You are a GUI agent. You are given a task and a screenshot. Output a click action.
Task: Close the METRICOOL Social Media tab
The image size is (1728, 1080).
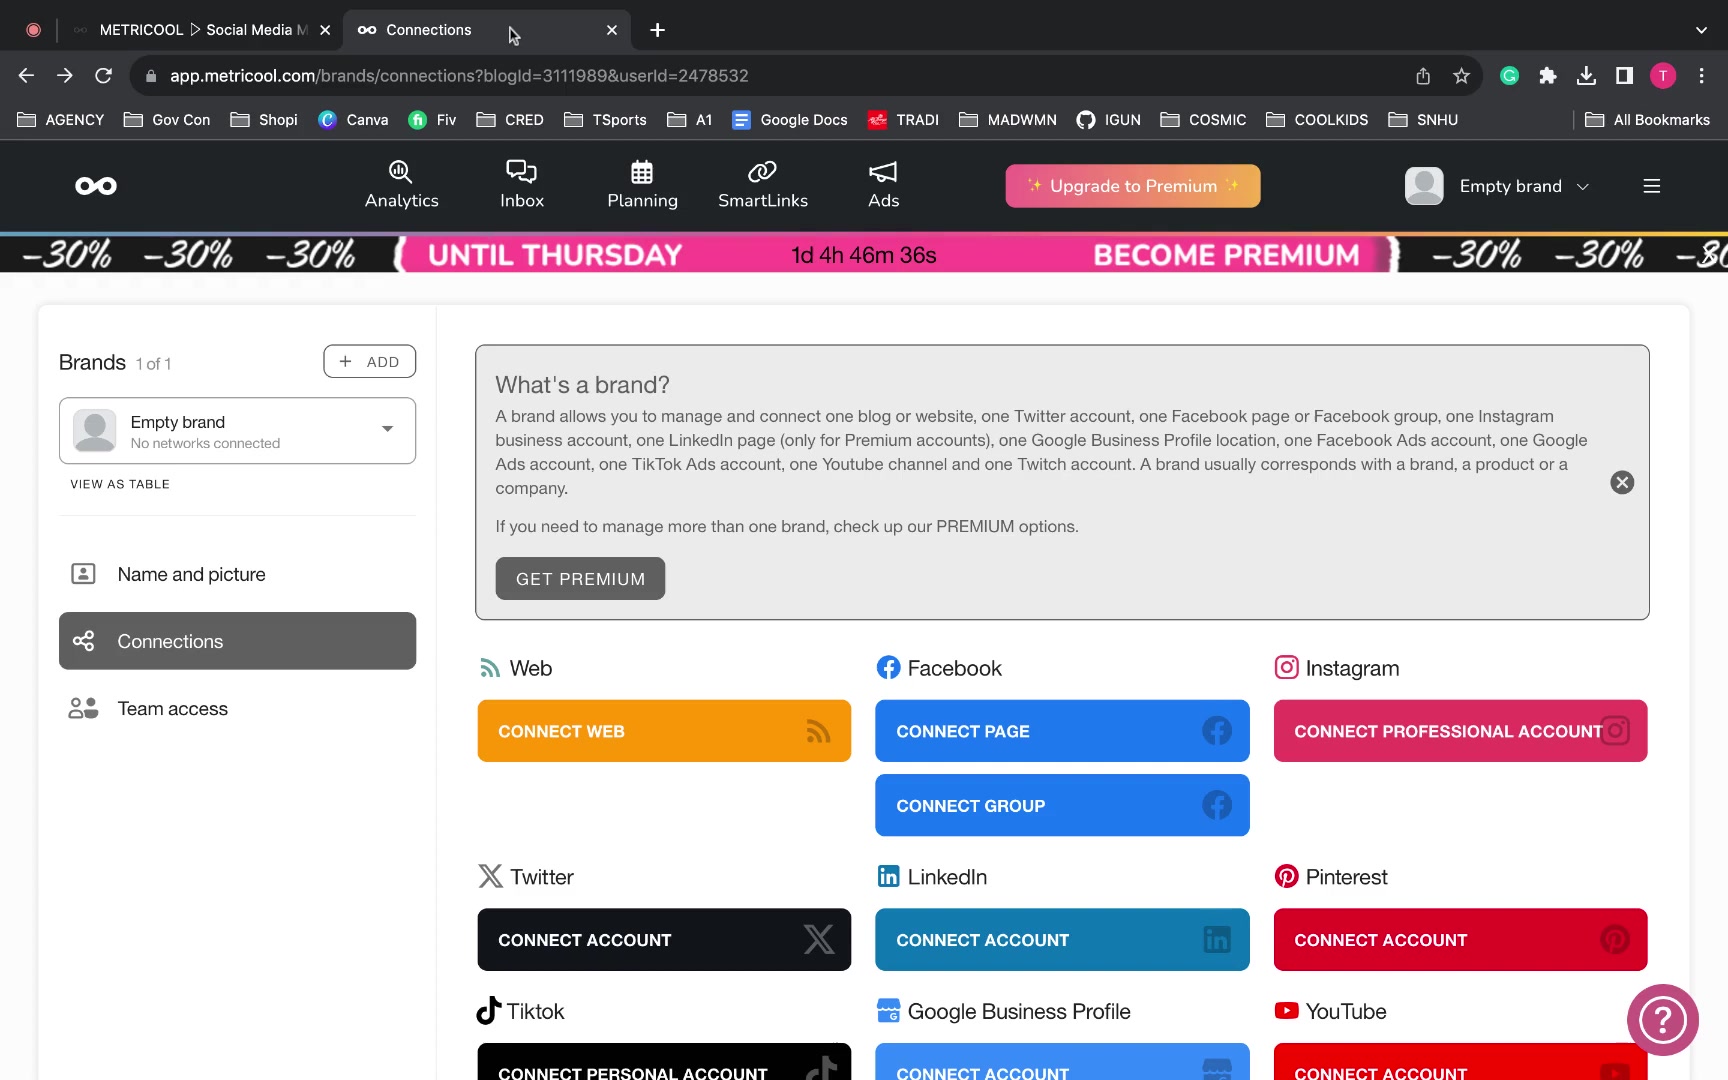tap(325, 30)
